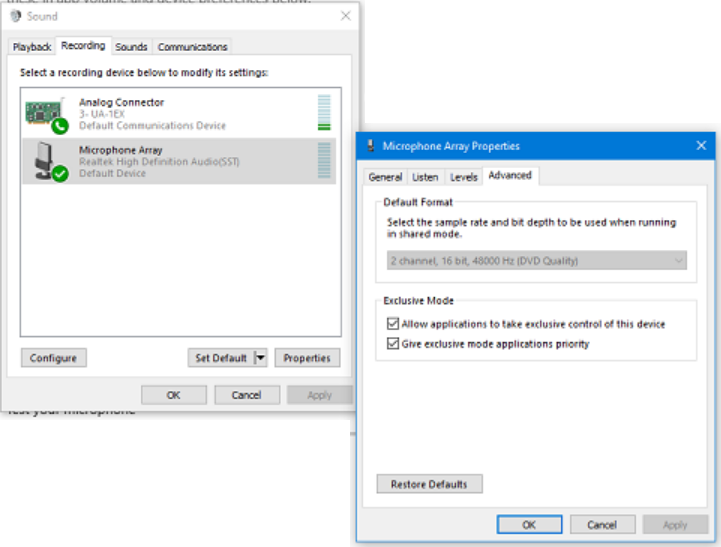721x547 pixels.
Task: Open the Communications tab
Action: click(192, 47)
